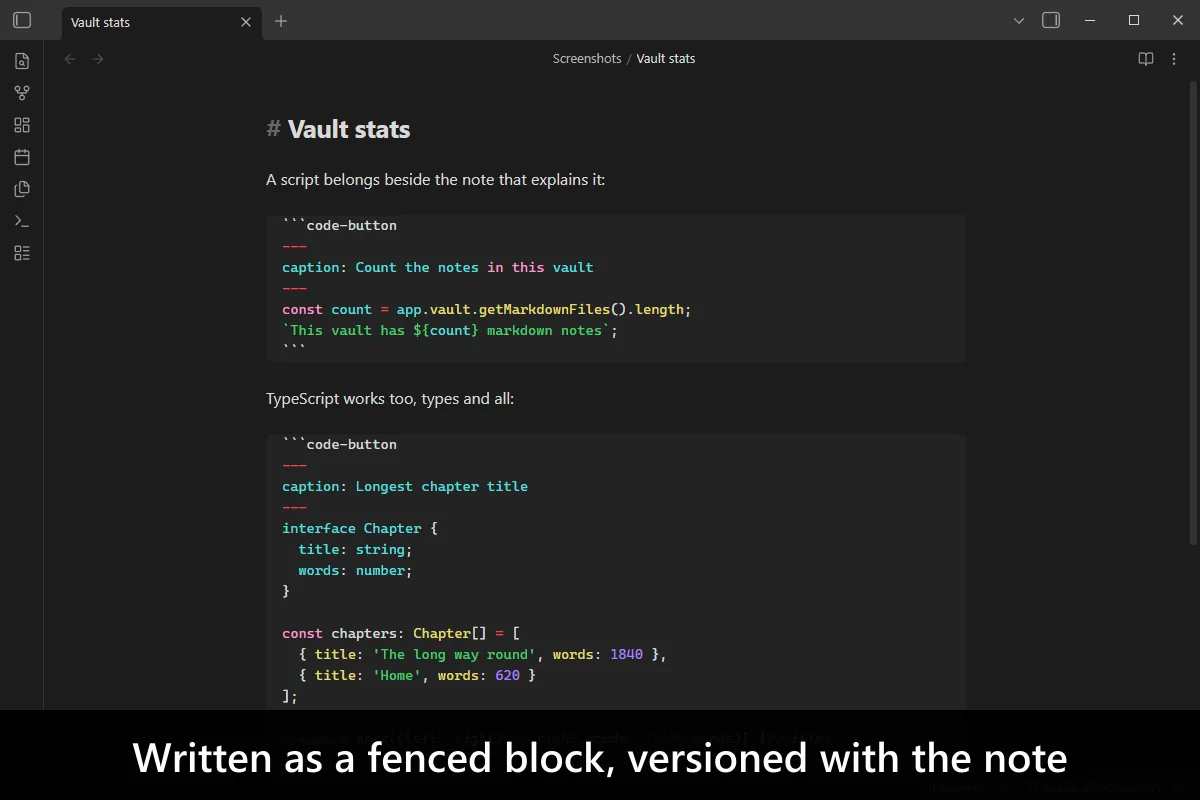Open the canvas grid icon in ribbon

pyautogui.click(x=22, y=125)
